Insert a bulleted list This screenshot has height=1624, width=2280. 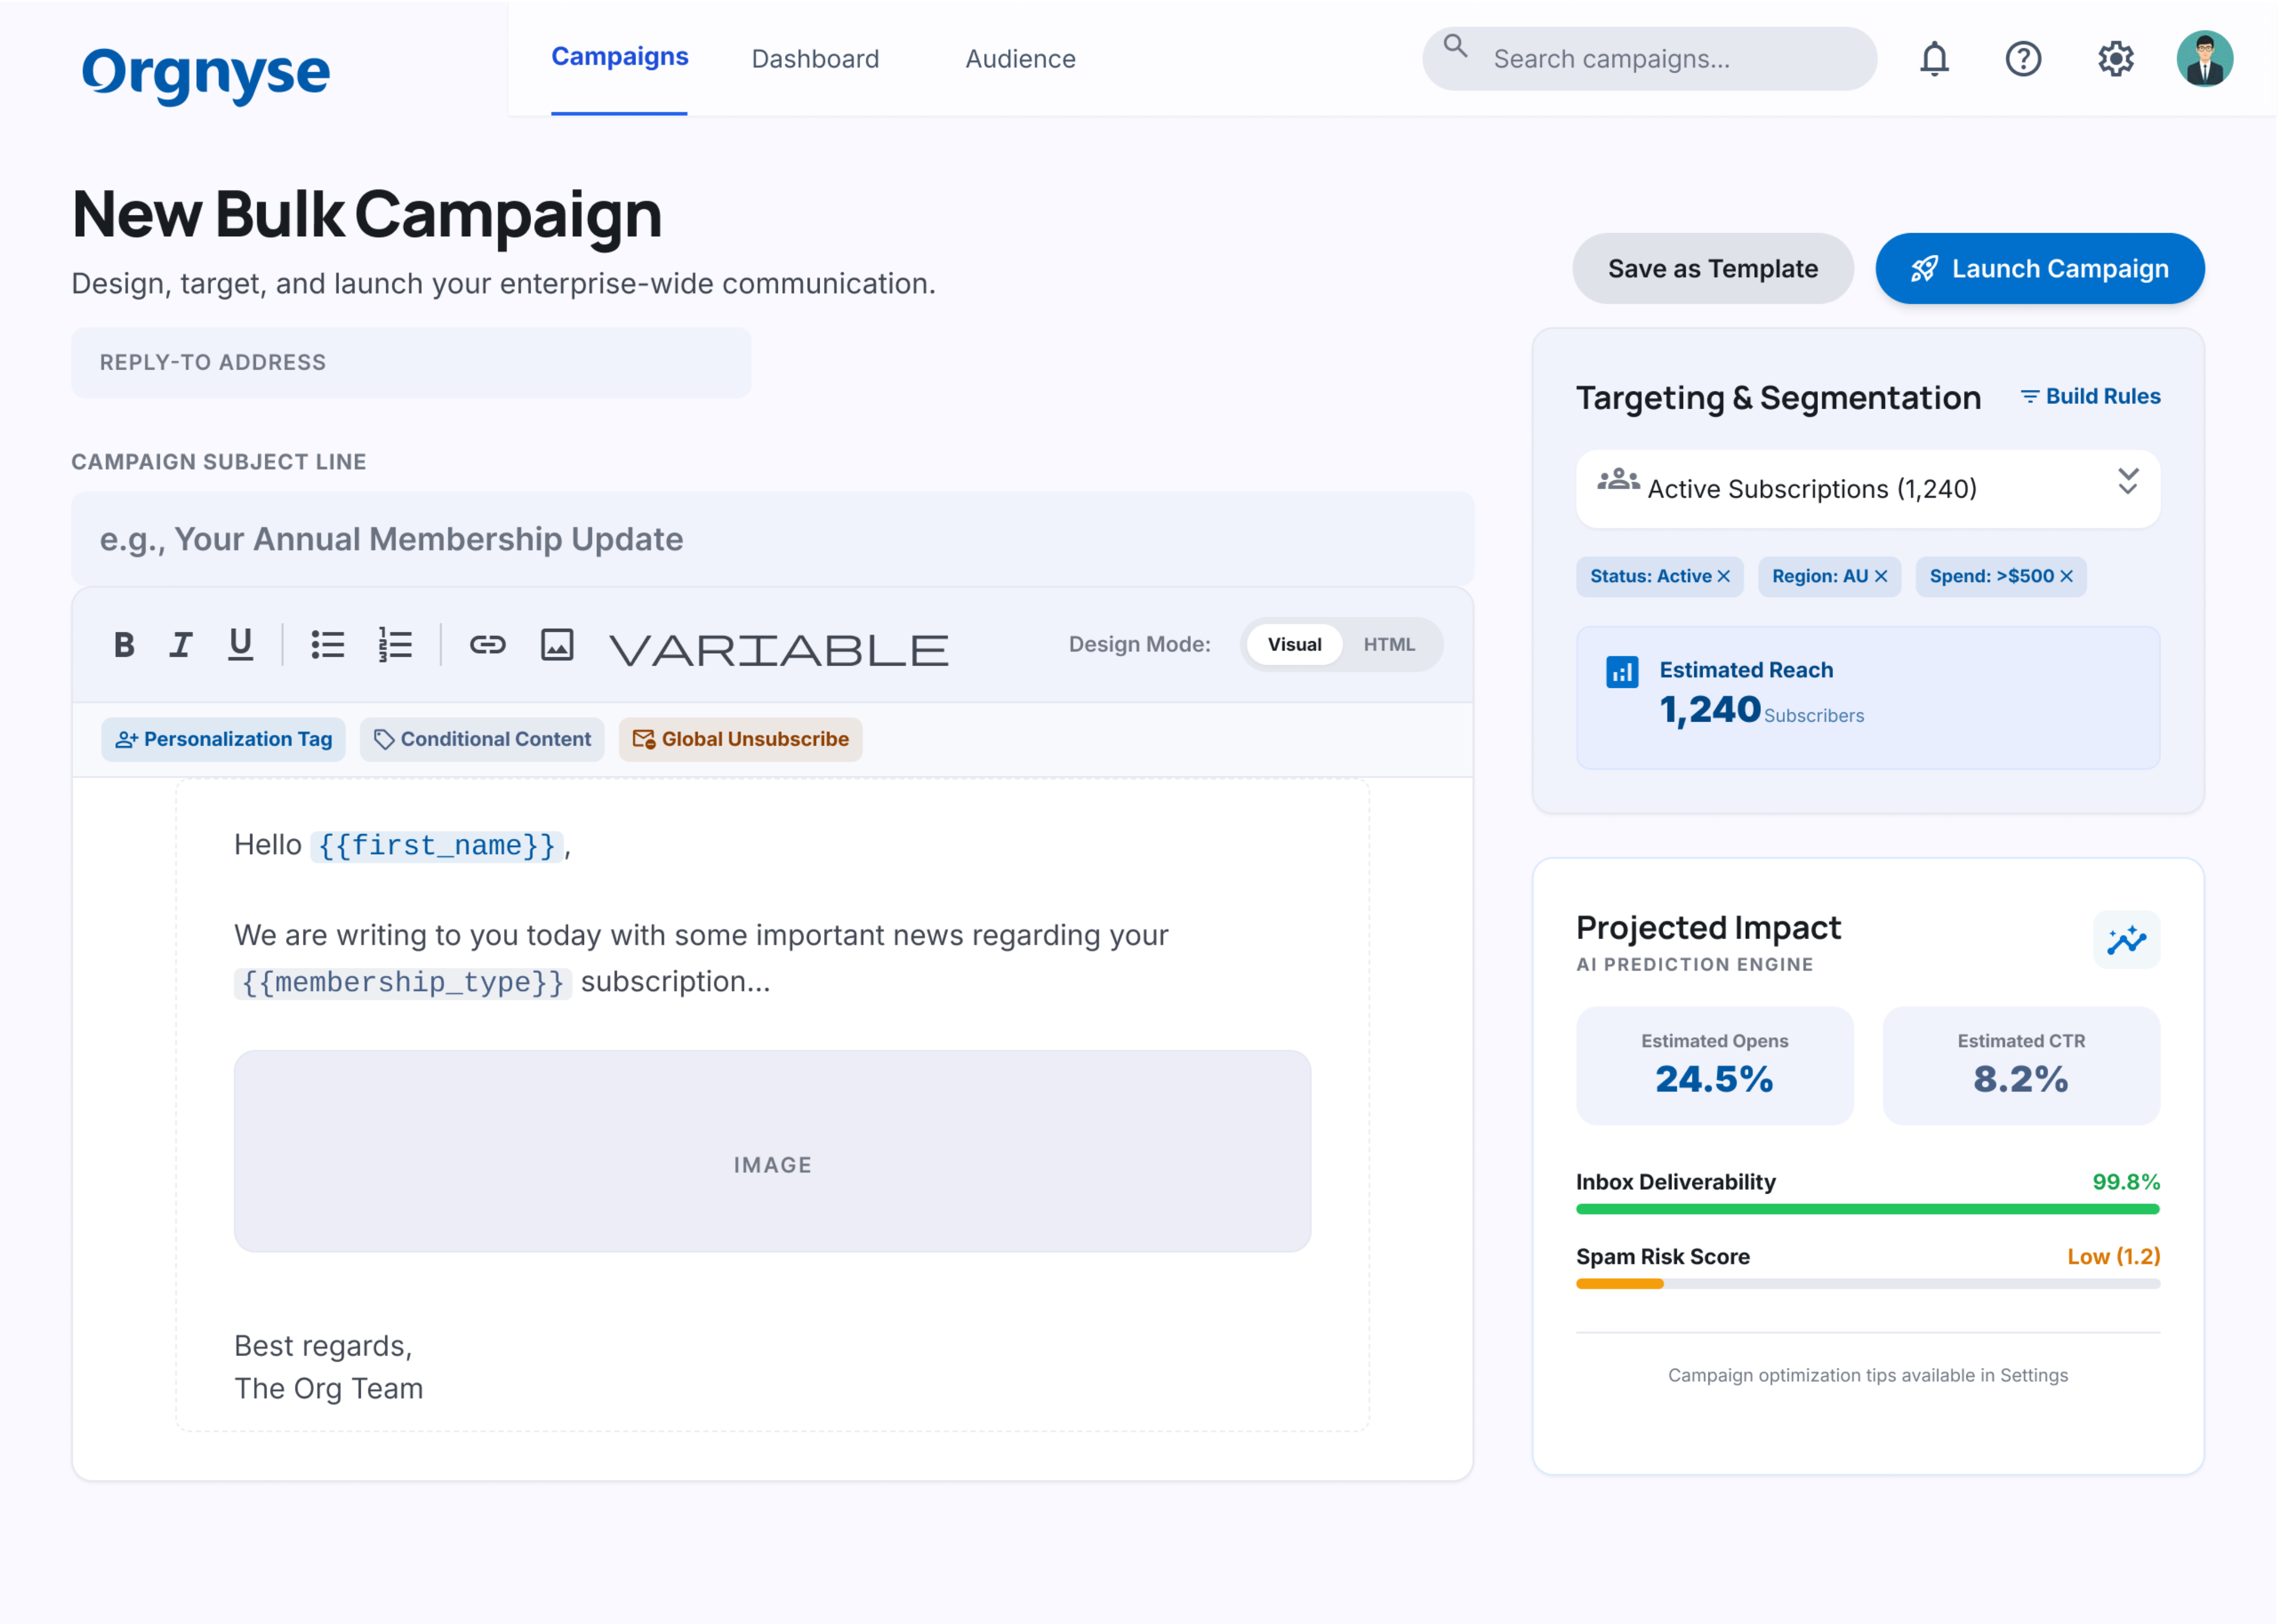[x=327, y=645]
